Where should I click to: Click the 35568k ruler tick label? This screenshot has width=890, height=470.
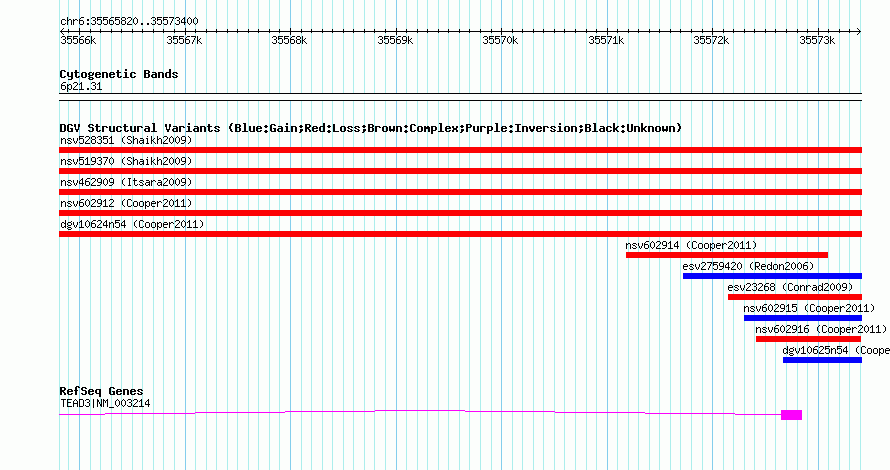click(289, 40)
